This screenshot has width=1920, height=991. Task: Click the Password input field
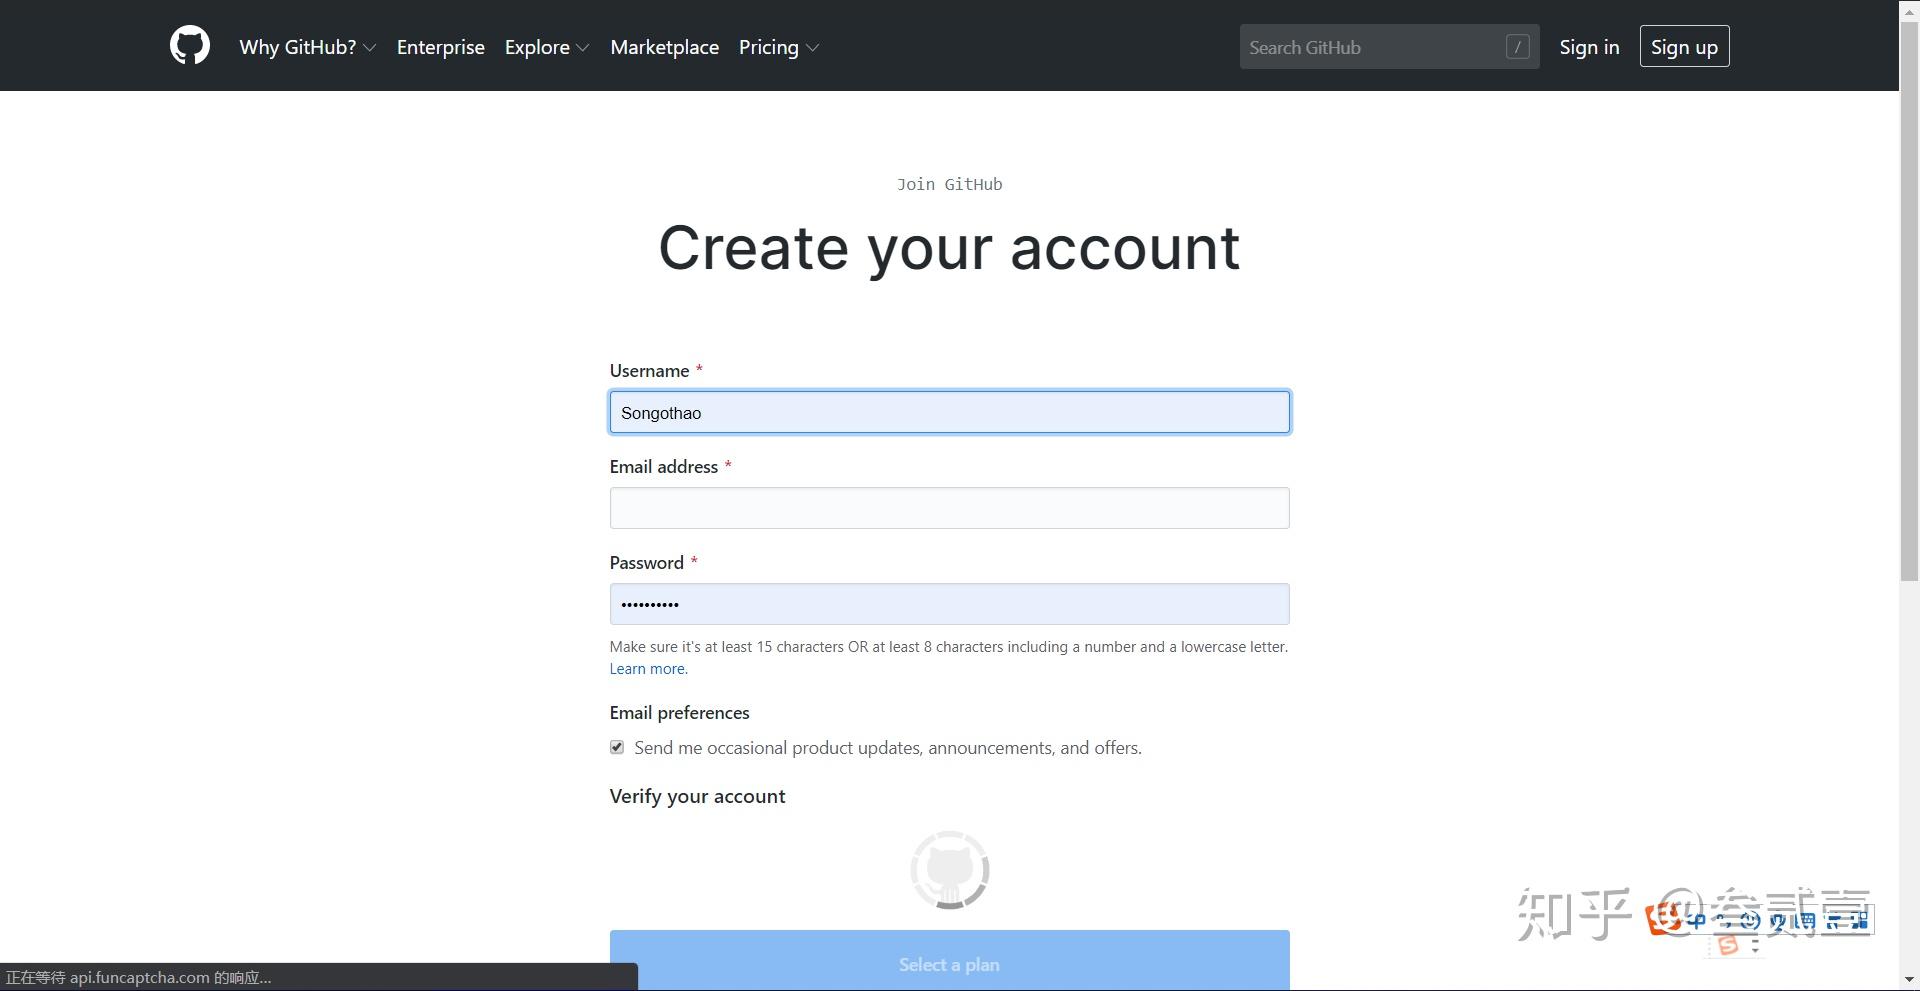949,604
